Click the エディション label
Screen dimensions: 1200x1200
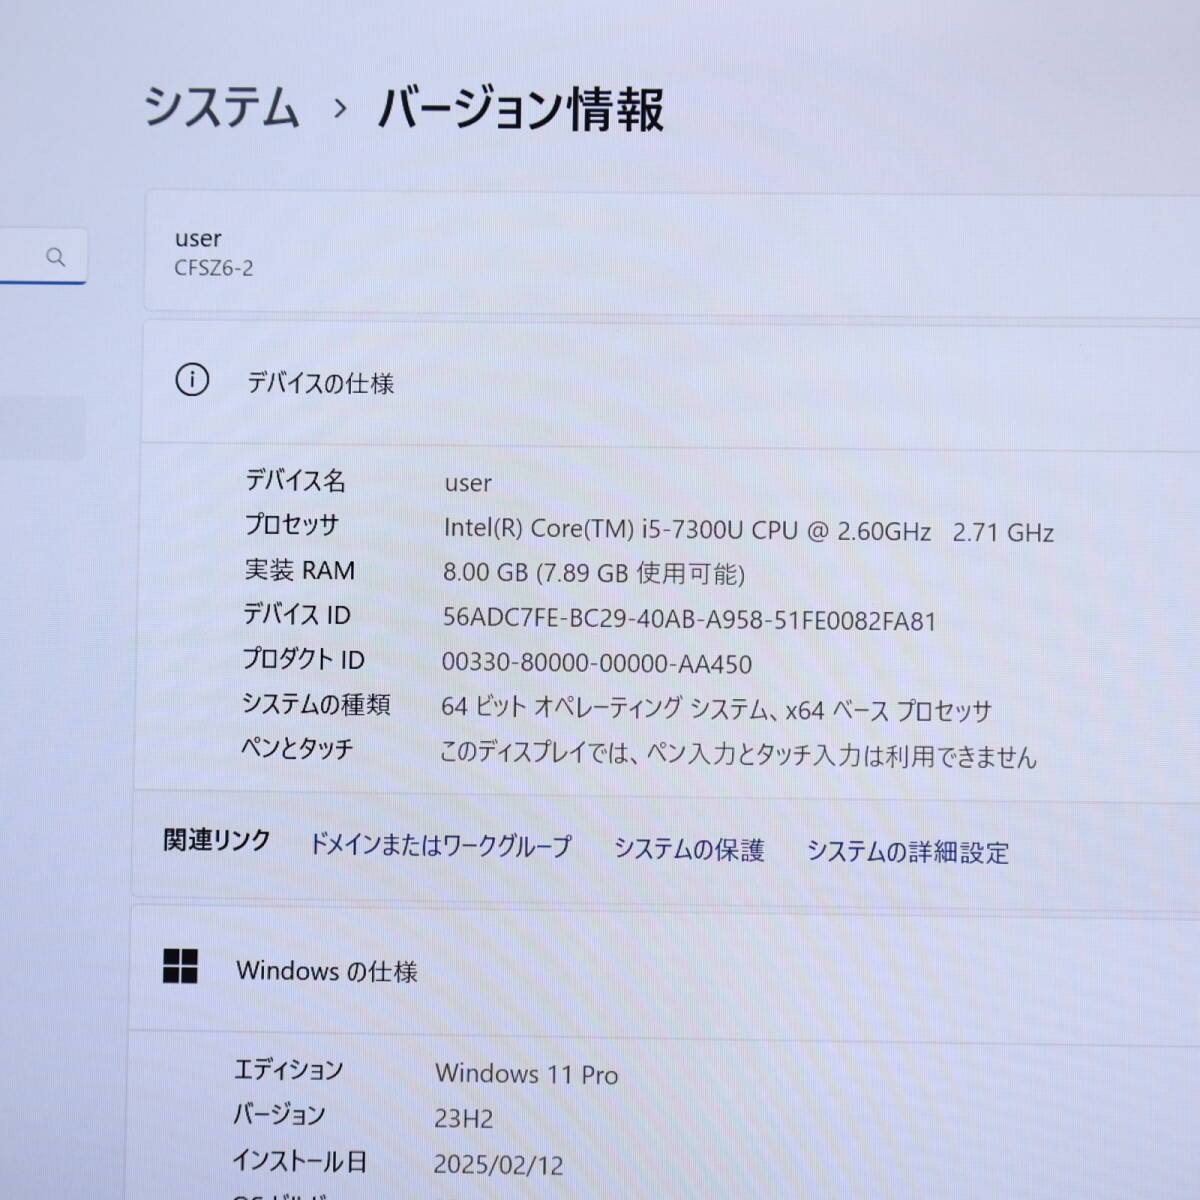click(288, 1070)
